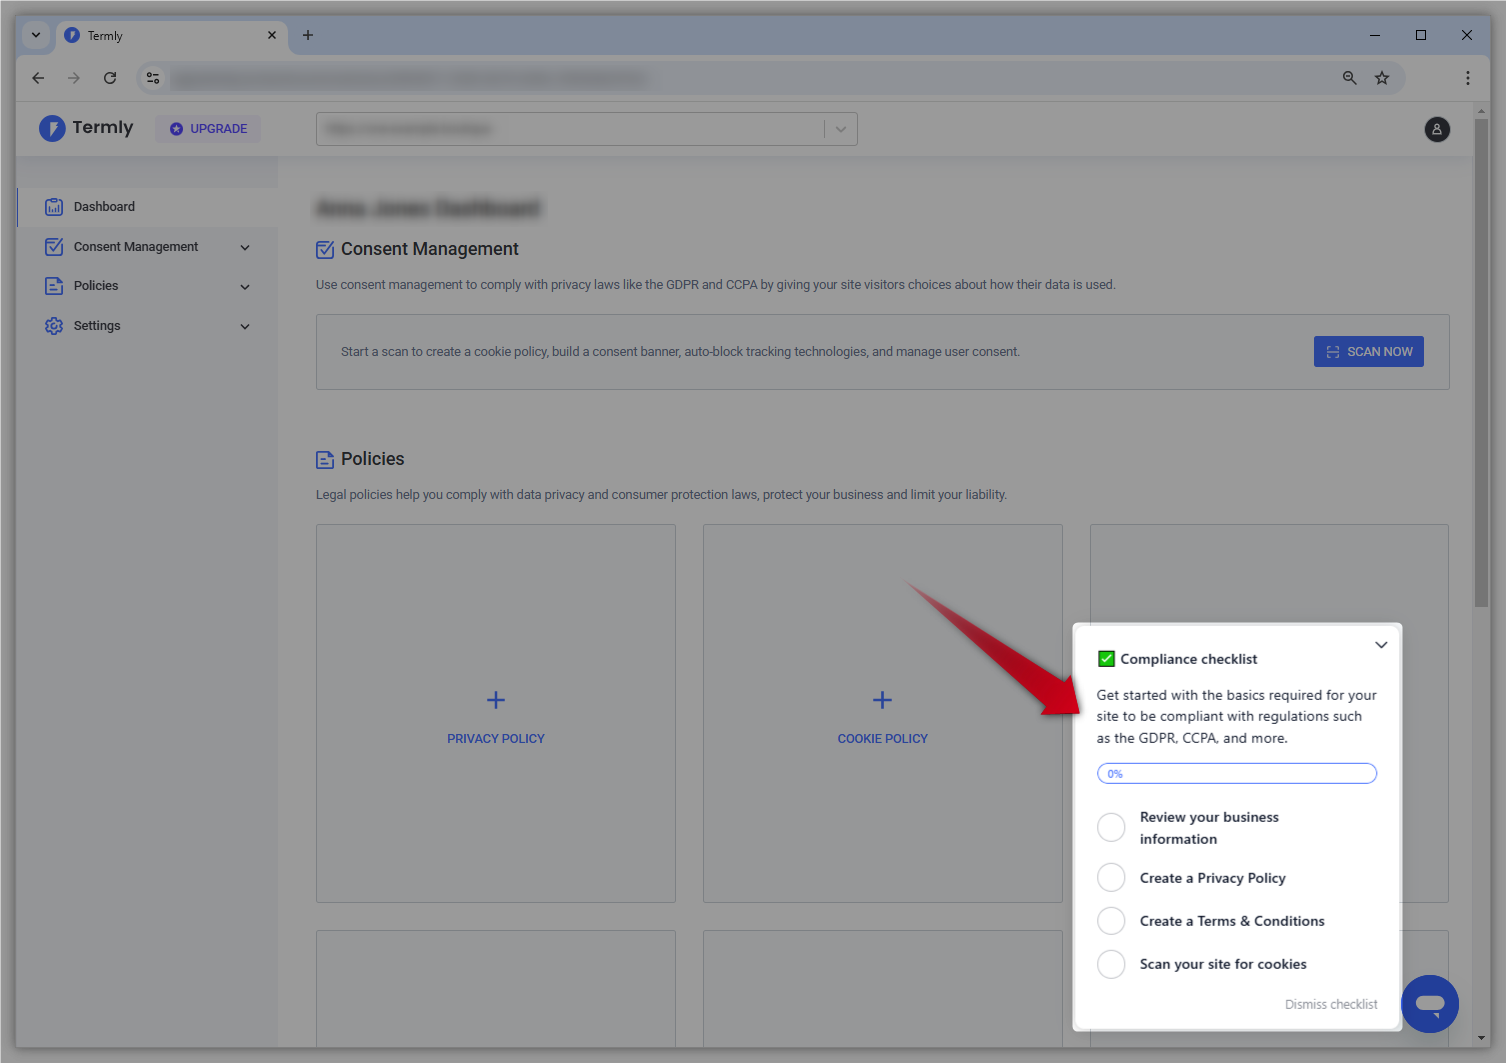The height and width of the screenshot is (1063, 1506).
Task: Collapse the Compliance checklist panel
Action: point(1381,645)
